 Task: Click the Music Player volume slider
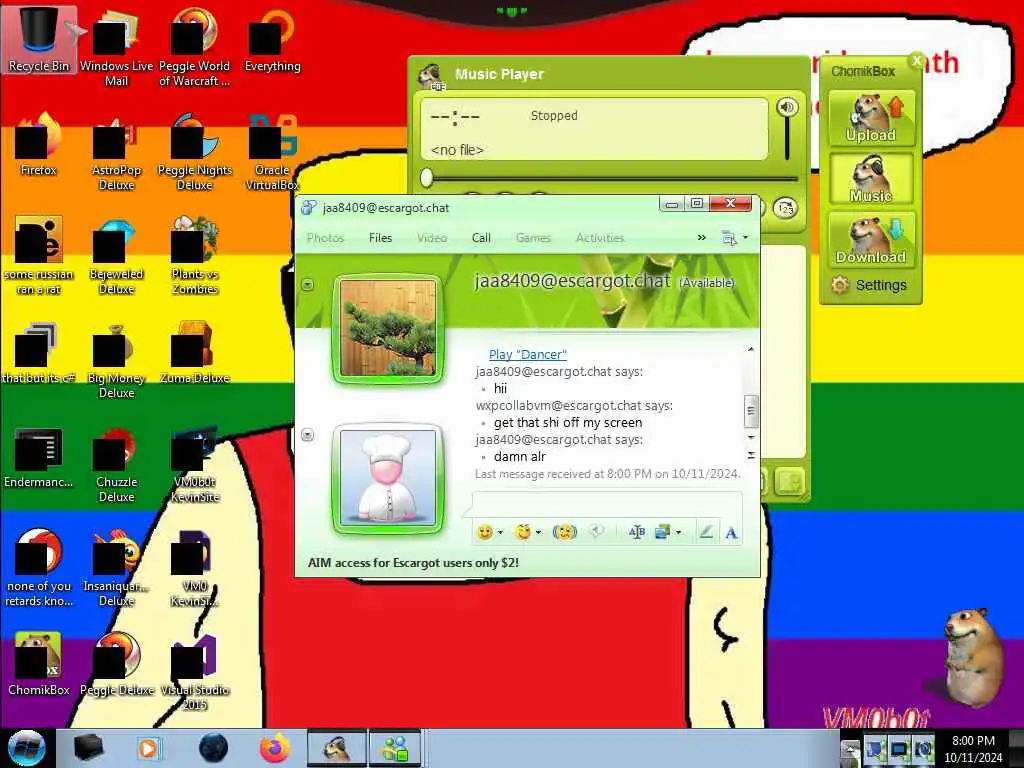(788, 139)
